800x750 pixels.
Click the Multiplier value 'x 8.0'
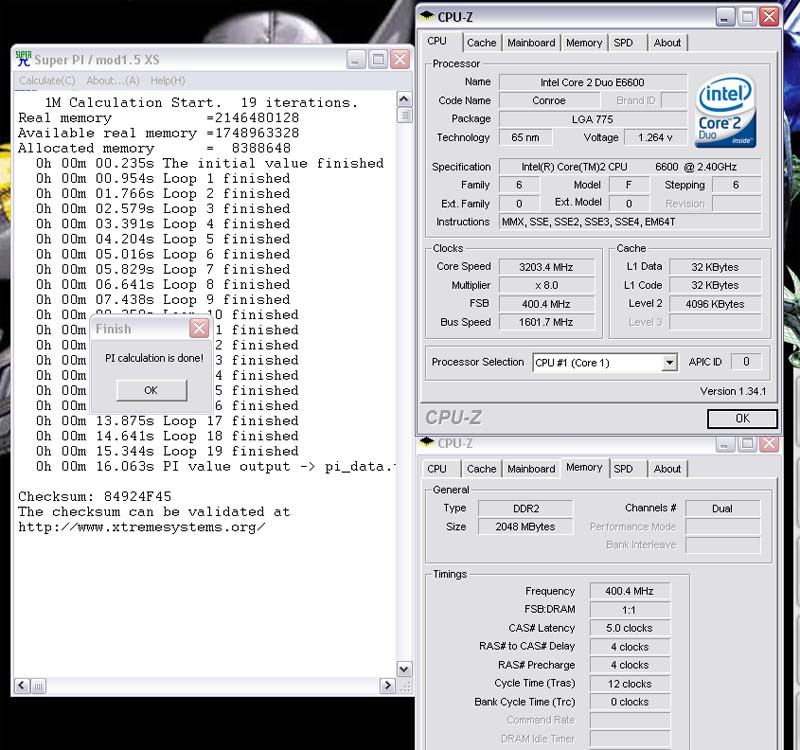(x=546, y=285)
